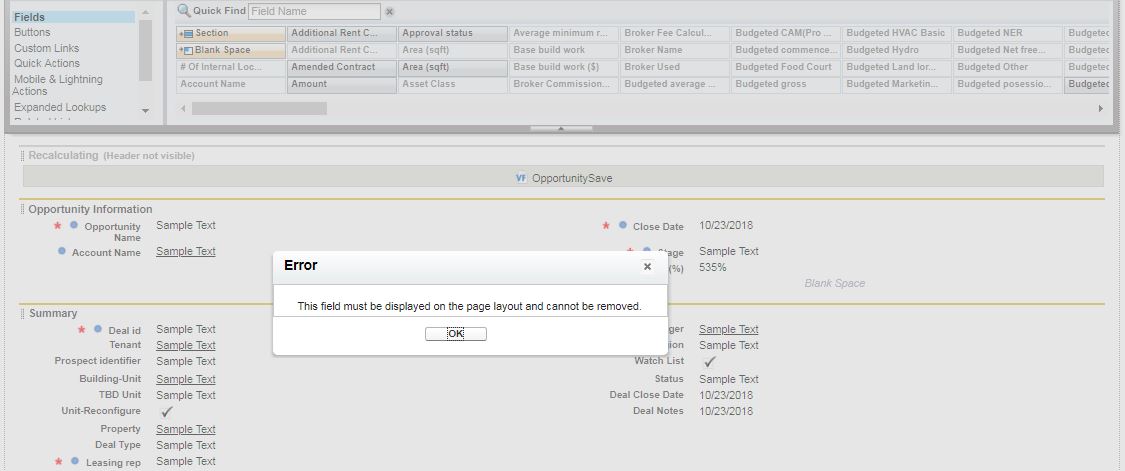This screenshot has width=1125, height=471.
Task: Select the Budgeted Hydro palette field
Action: pos(897,50)
